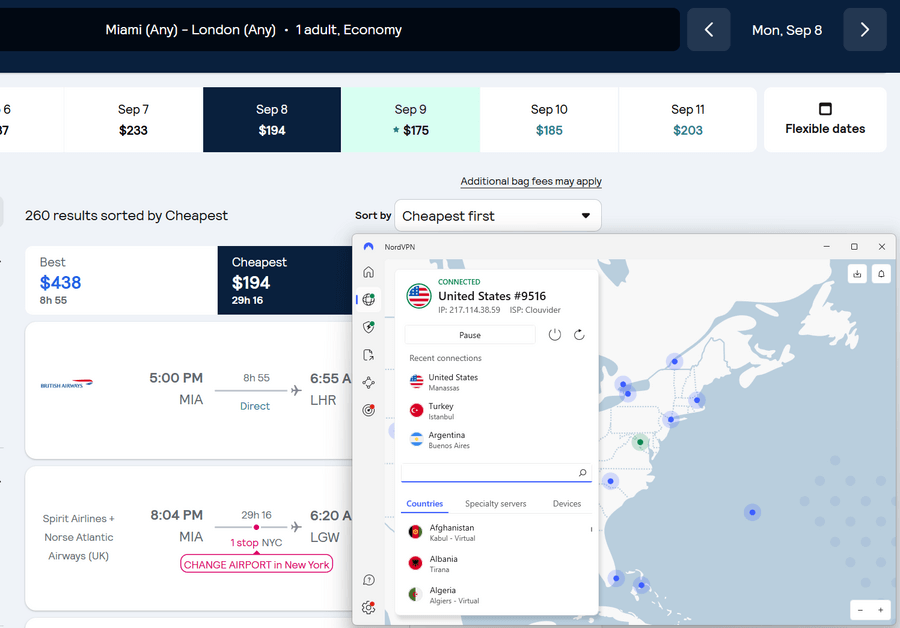Switch to the Specialty servers tab
Image resolution: width=900 pixels, height=628 pixels.
pyautogui.click(x=495, y=503)
